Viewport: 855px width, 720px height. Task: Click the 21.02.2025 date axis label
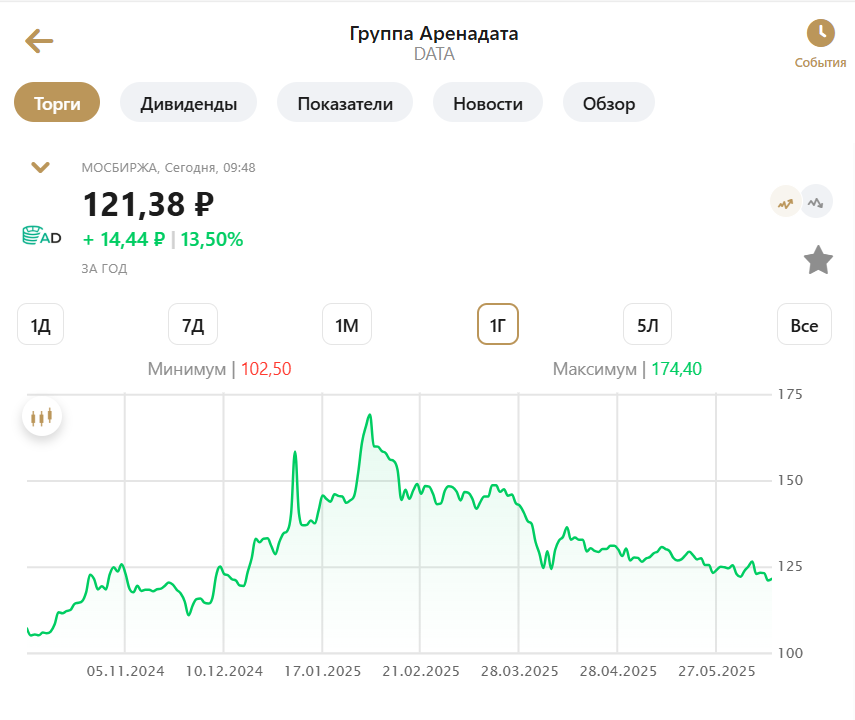(x=421, y=671)
